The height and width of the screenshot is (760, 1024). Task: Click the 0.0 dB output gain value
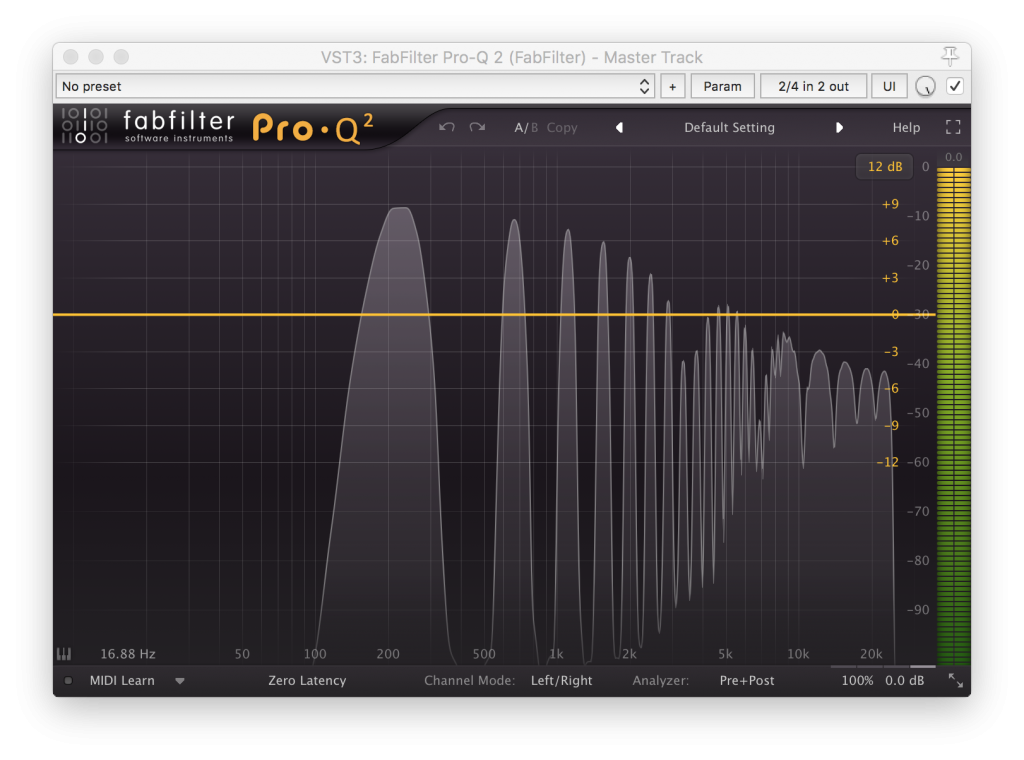(904, 680)
